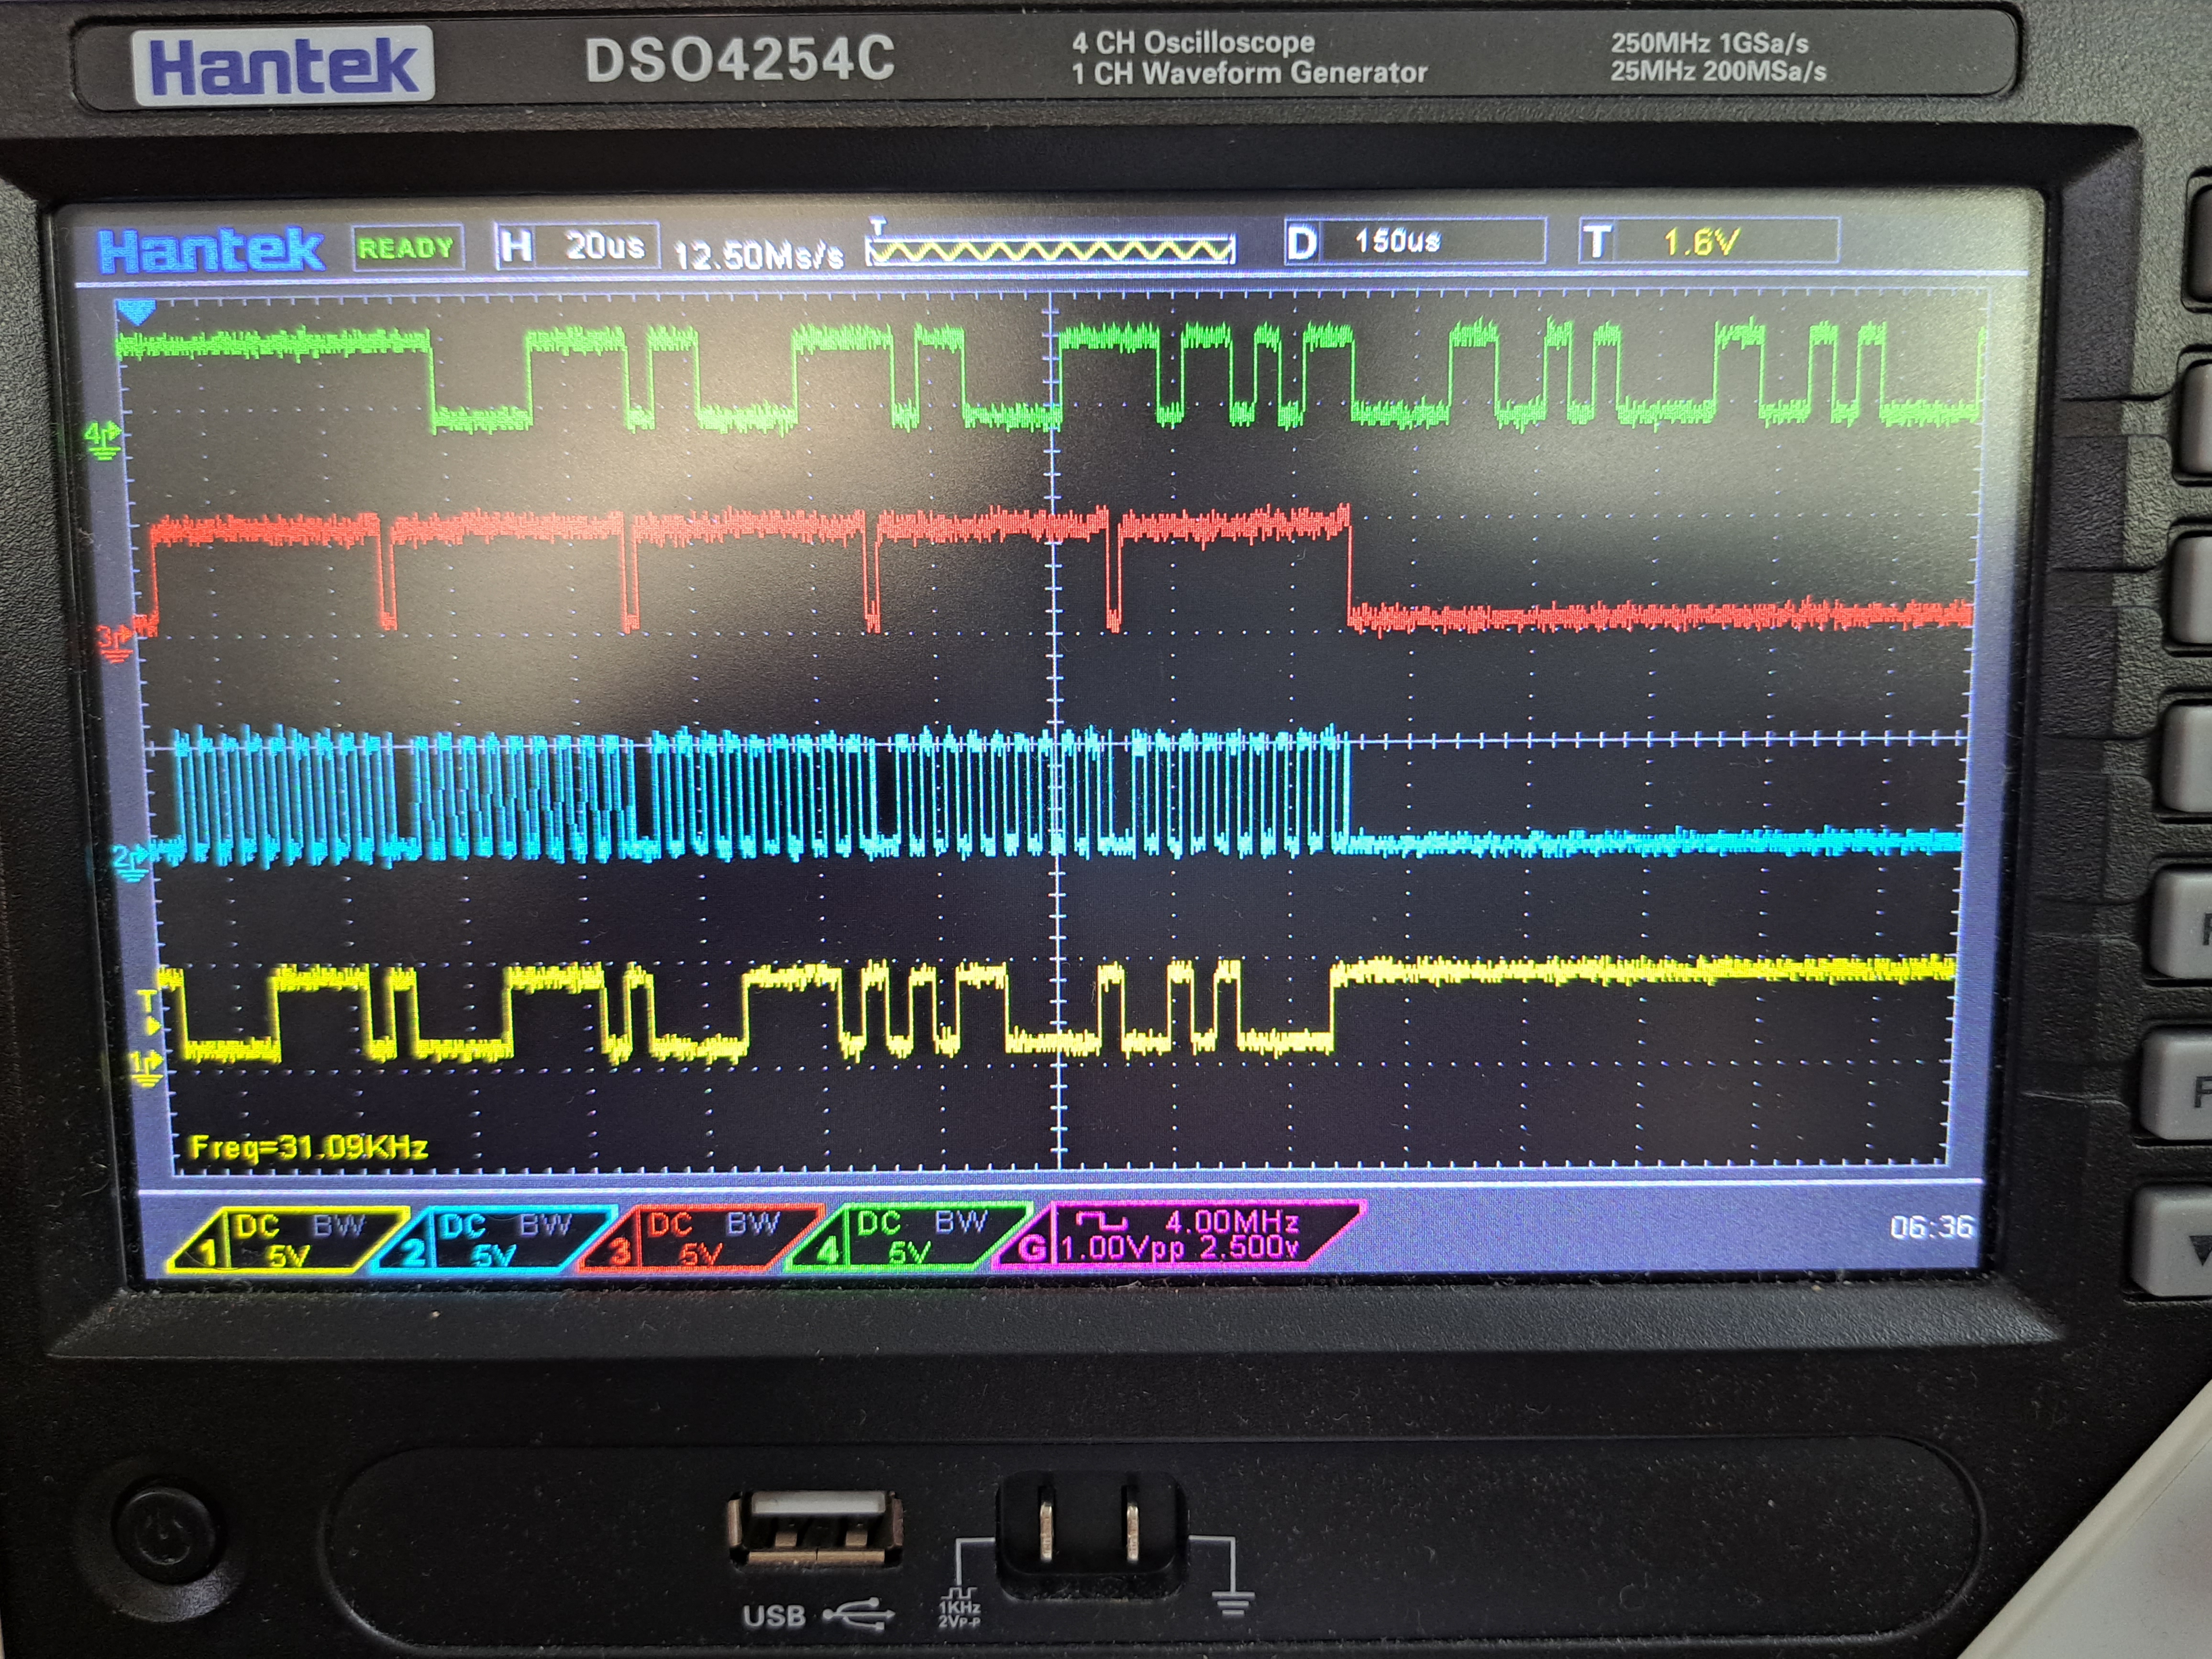
Task: Click the channel 3 ground marker icon
Action: pyautogui.click(x=114, y=643)
